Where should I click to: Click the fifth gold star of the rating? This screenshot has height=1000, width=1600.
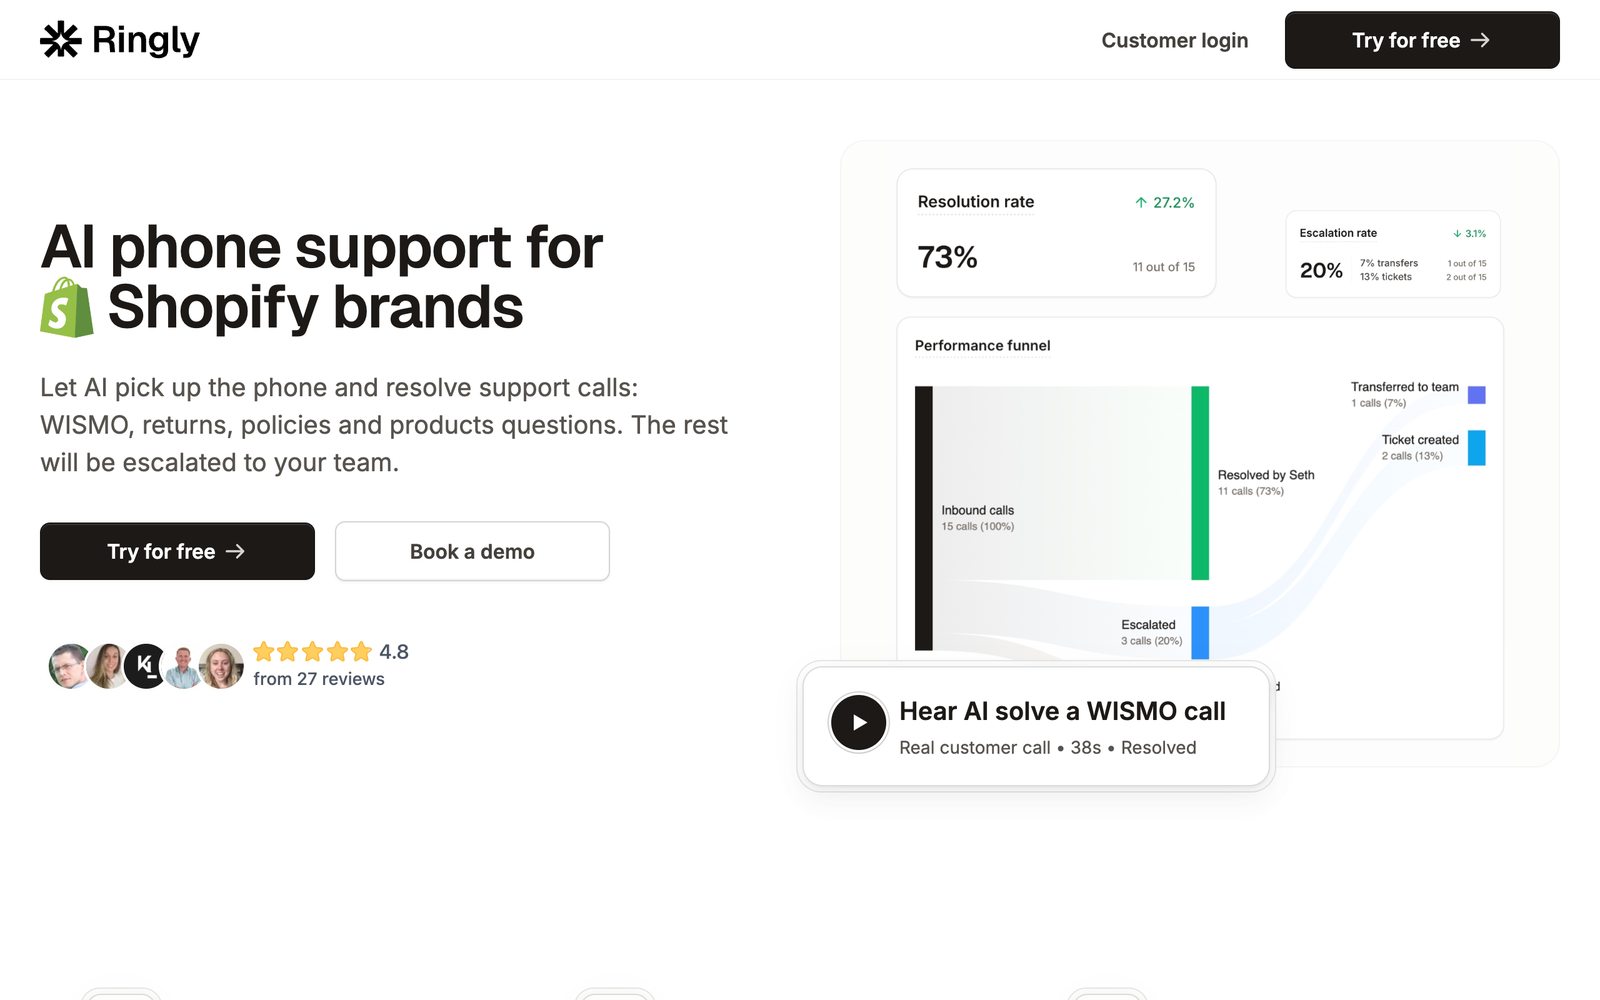pyautogui.click(x=360, y=651)
